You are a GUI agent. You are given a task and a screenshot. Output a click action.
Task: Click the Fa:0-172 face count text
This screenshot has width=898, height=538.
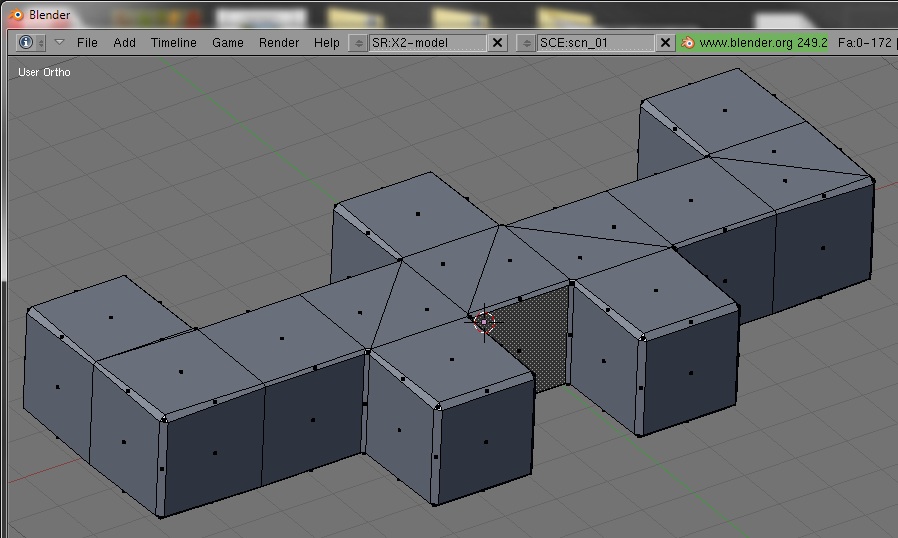pyautogui.click(x=864, y=43)
